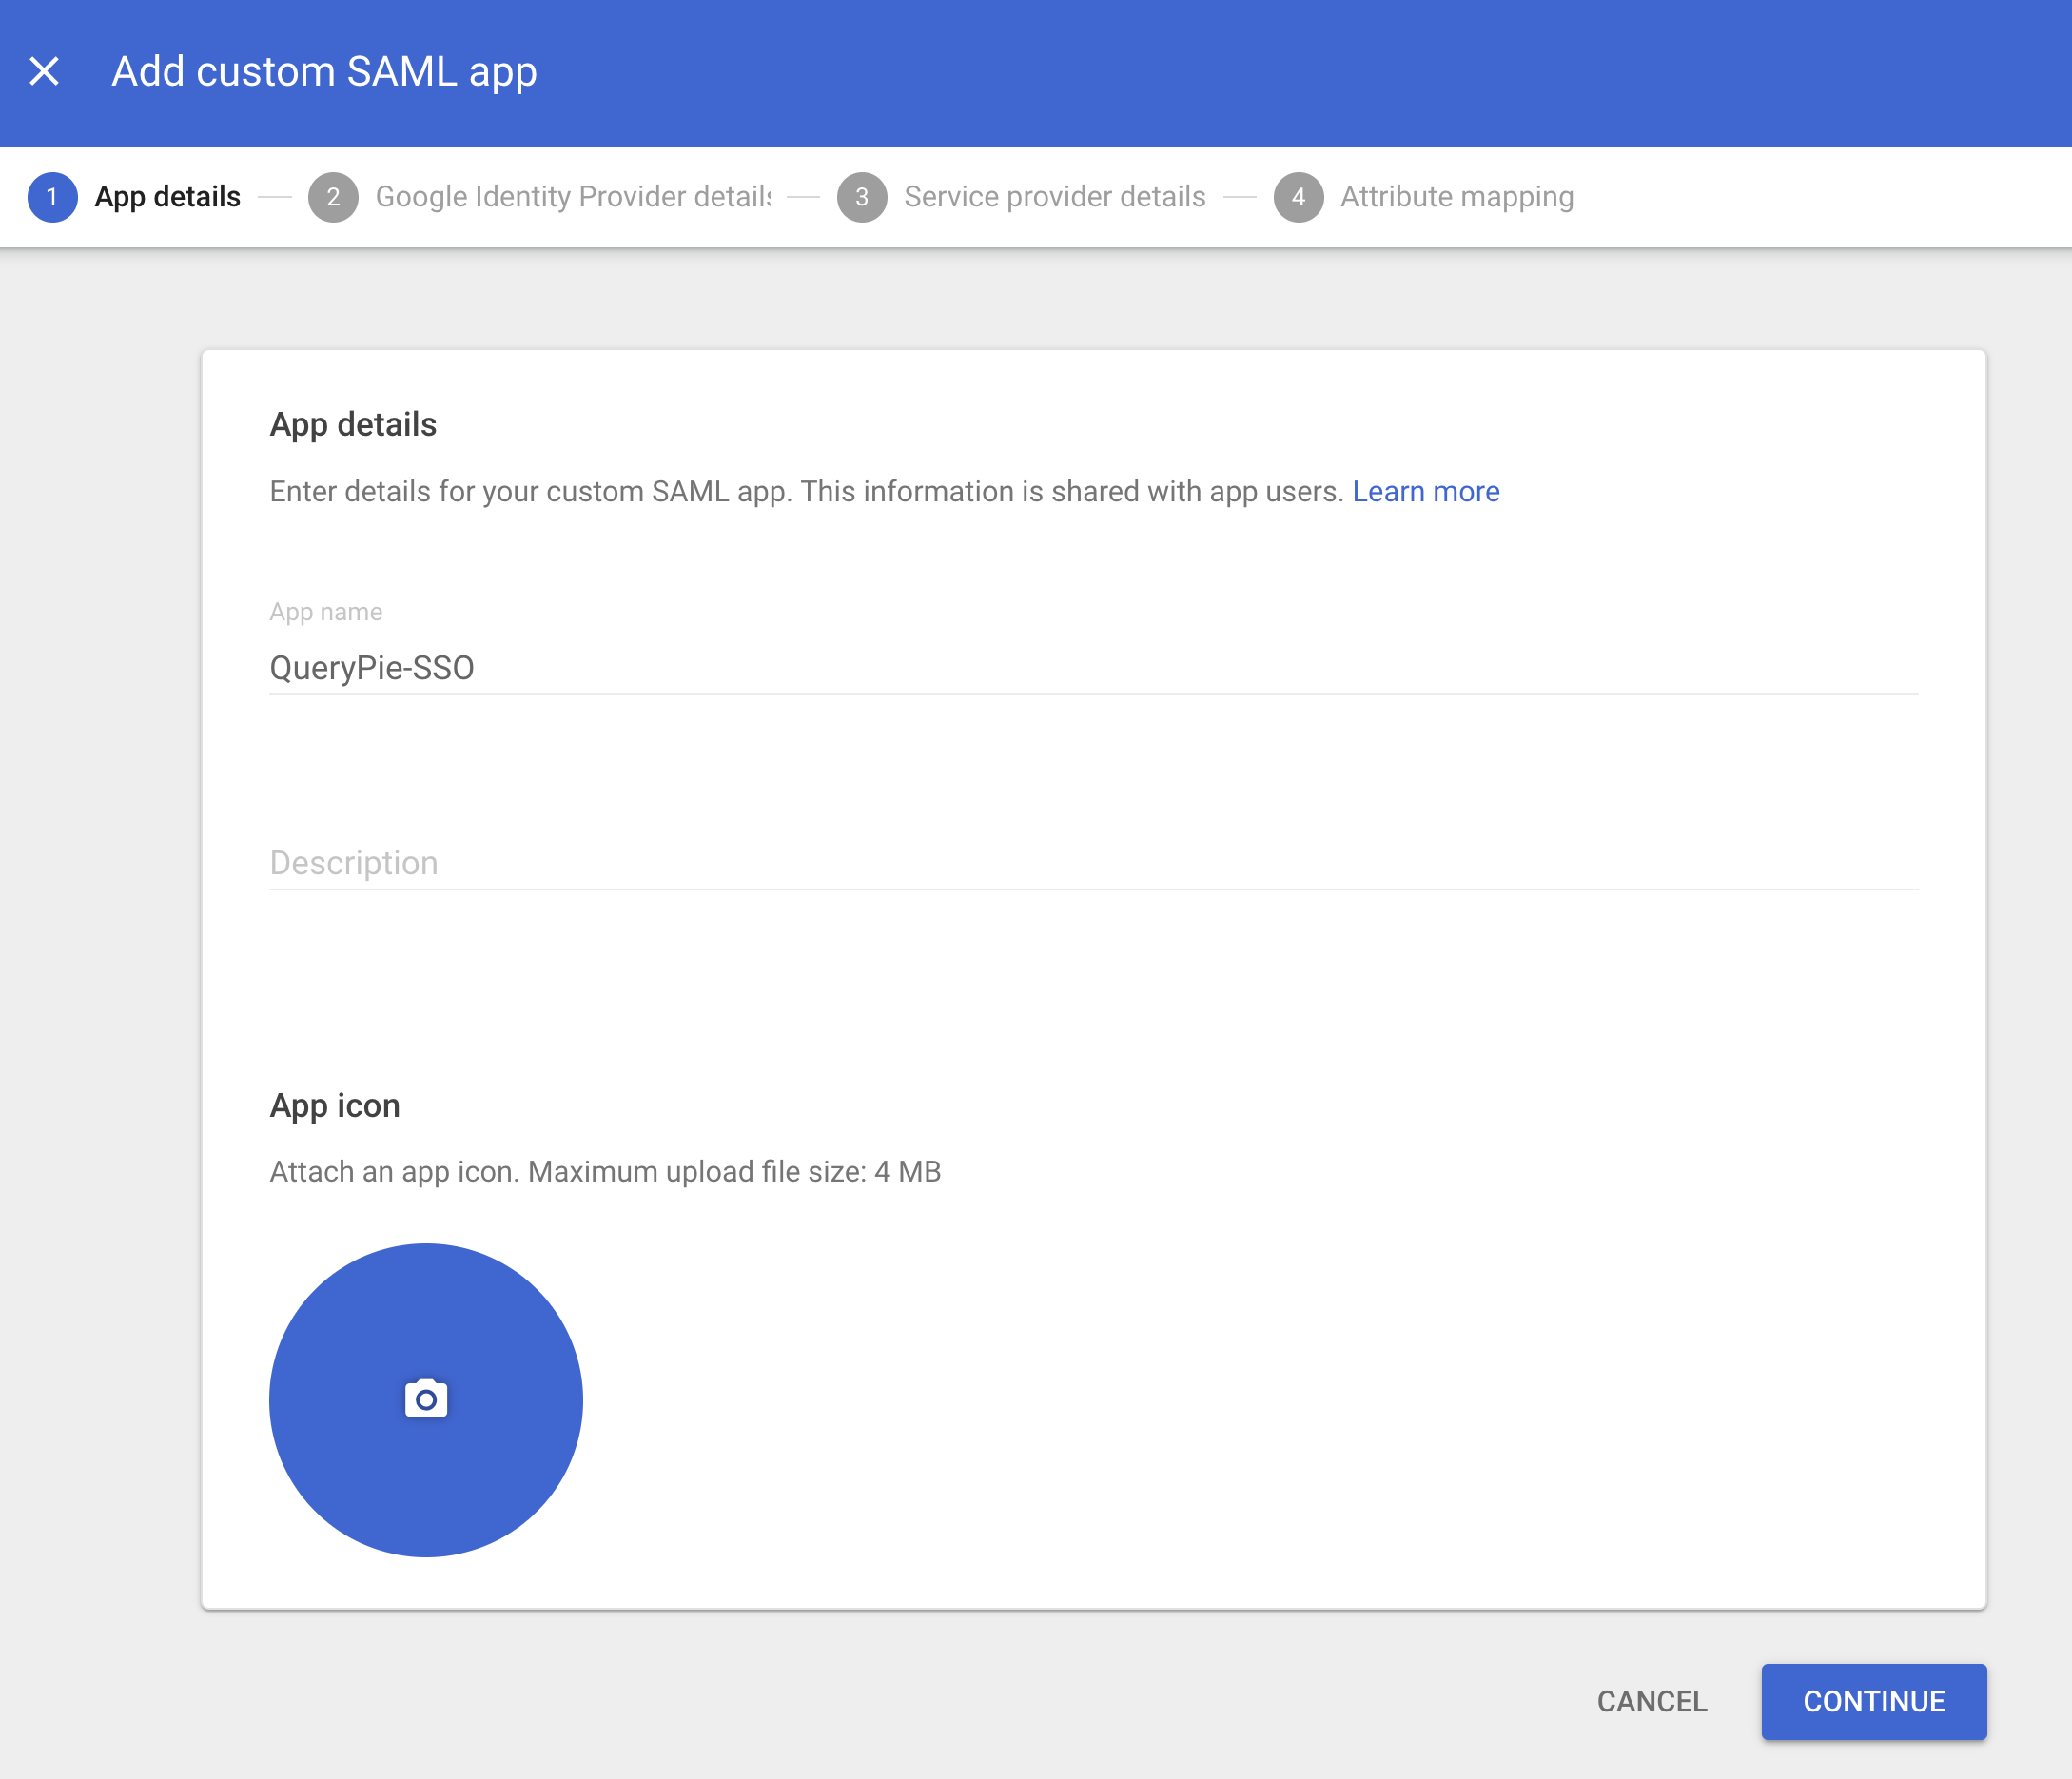
Task: Click 'Enter details for your custom SAML app' text
Action: 531,491
